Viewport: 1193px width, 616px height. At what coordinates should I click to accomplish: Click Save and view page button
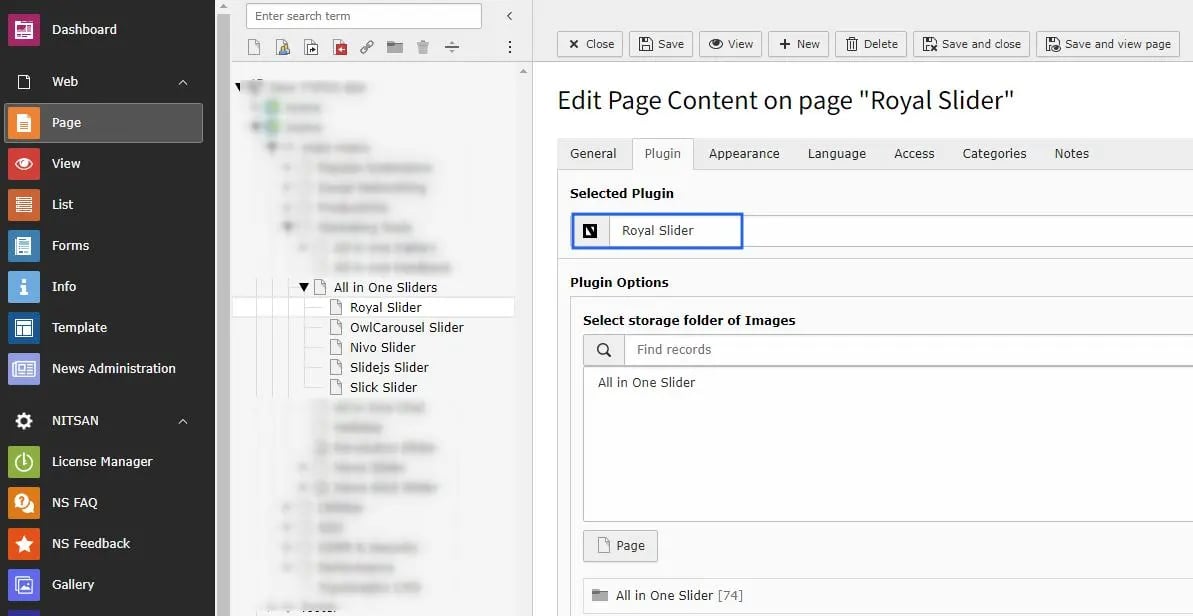pos(1108,44)
